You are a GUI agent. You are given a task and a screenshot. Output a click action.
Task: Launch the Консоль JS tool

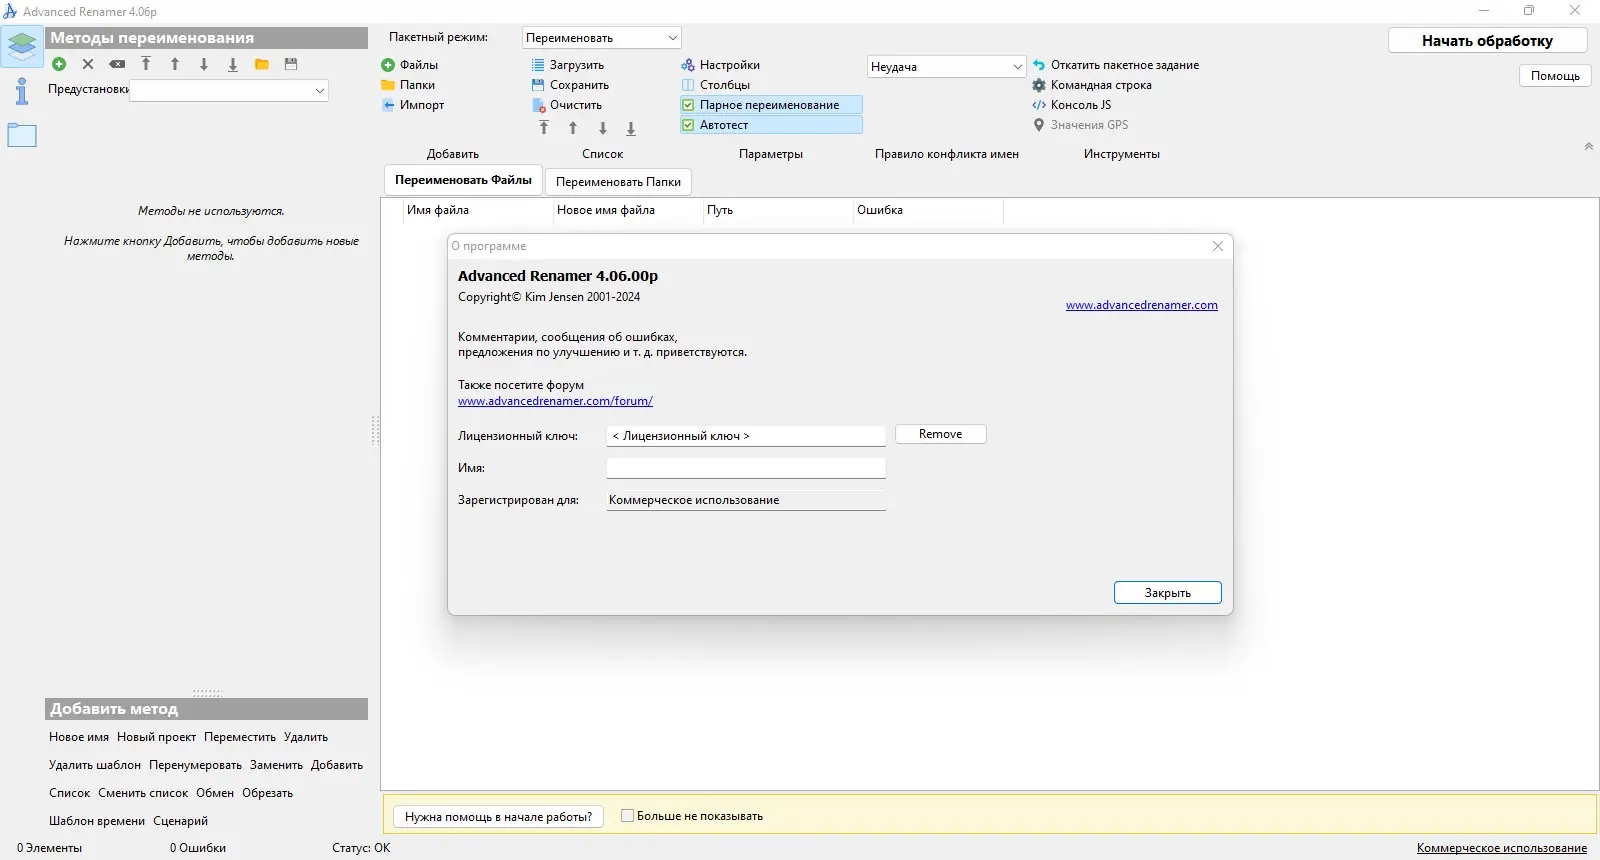[x=1072, y=105]
